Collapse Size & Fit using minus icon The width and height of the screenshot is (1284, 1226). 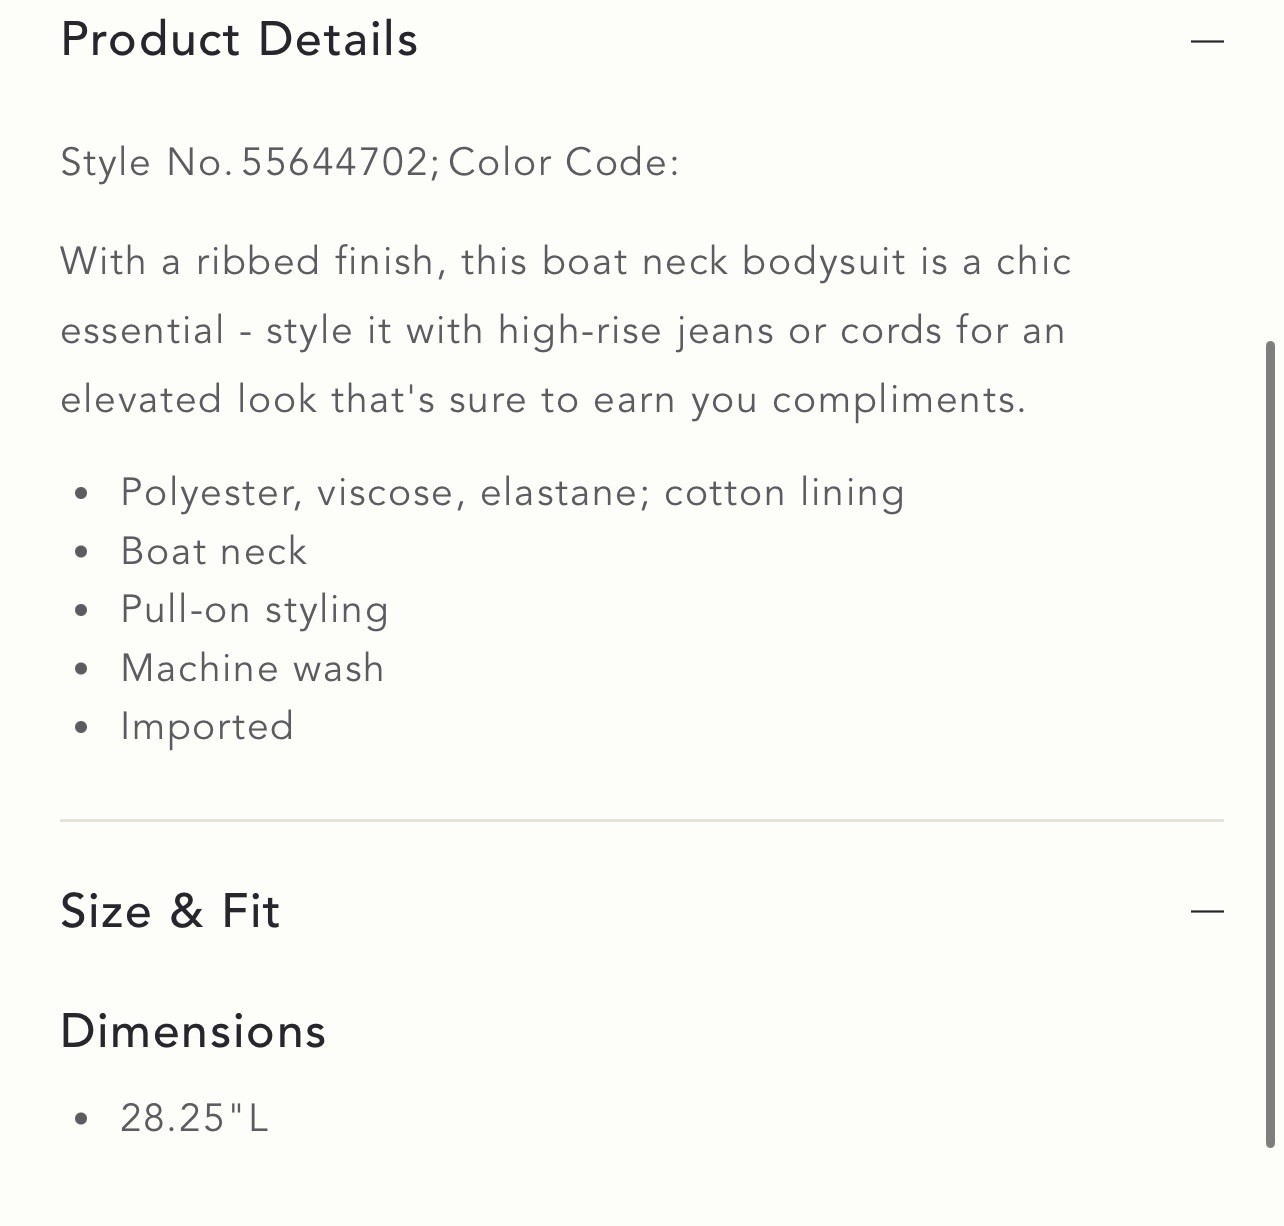(x=1207, y=911)
